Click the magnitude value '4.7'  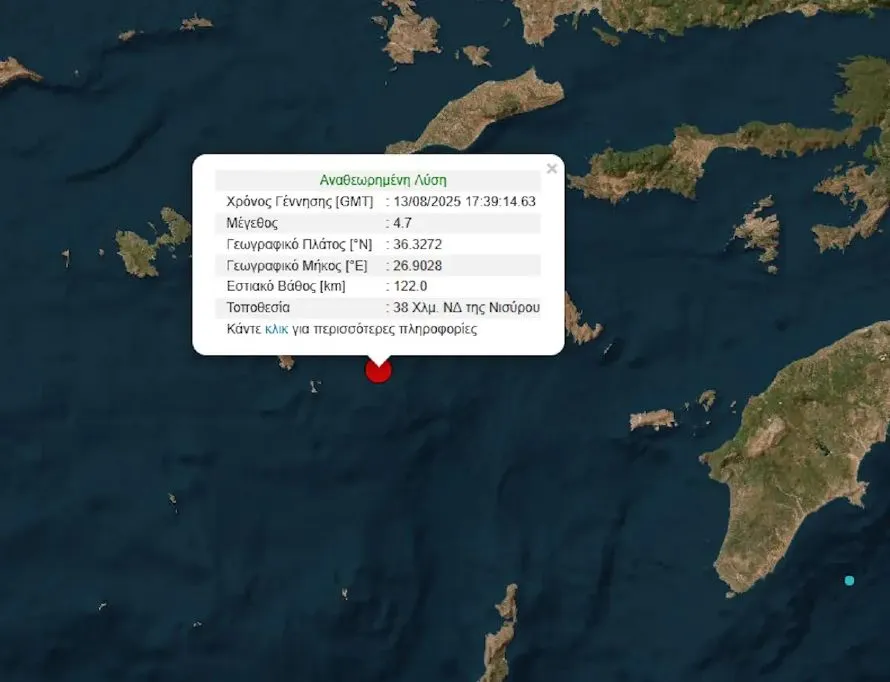tap(402, 223)
